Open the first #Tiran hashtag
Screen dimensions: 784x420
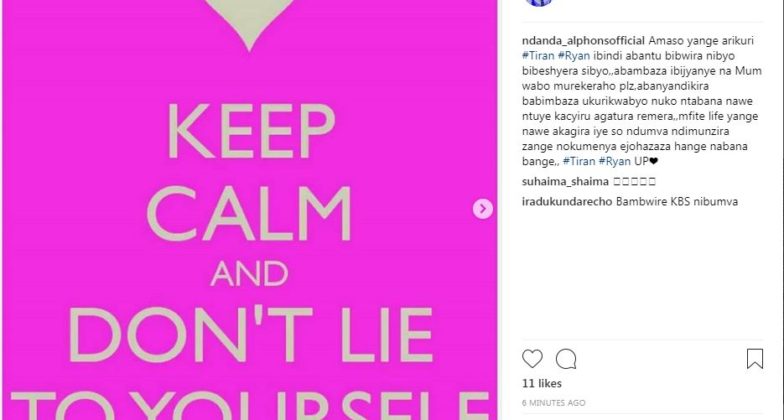tap(538, 56)
